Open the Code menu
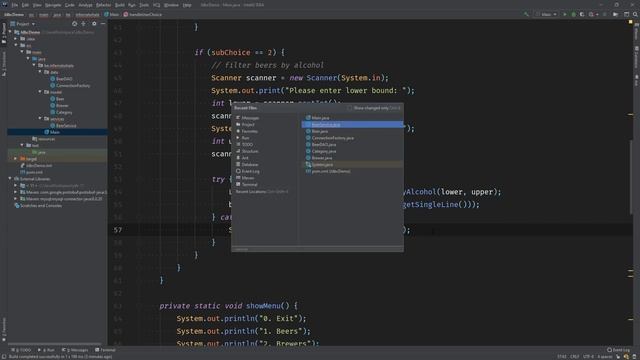The image size is (640, 360). click(x=70, y=5)
